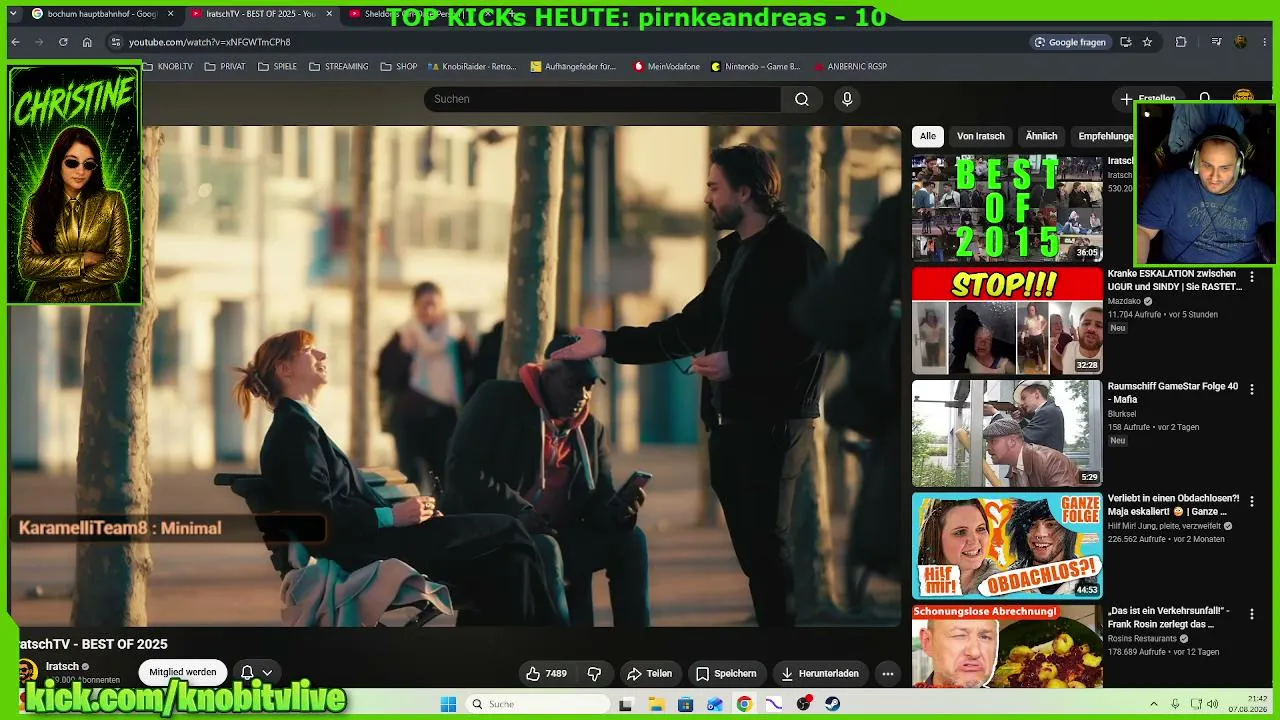
Task: Close the IratschTV BEST OF 2025 tab
Action: tap(329, 14)
